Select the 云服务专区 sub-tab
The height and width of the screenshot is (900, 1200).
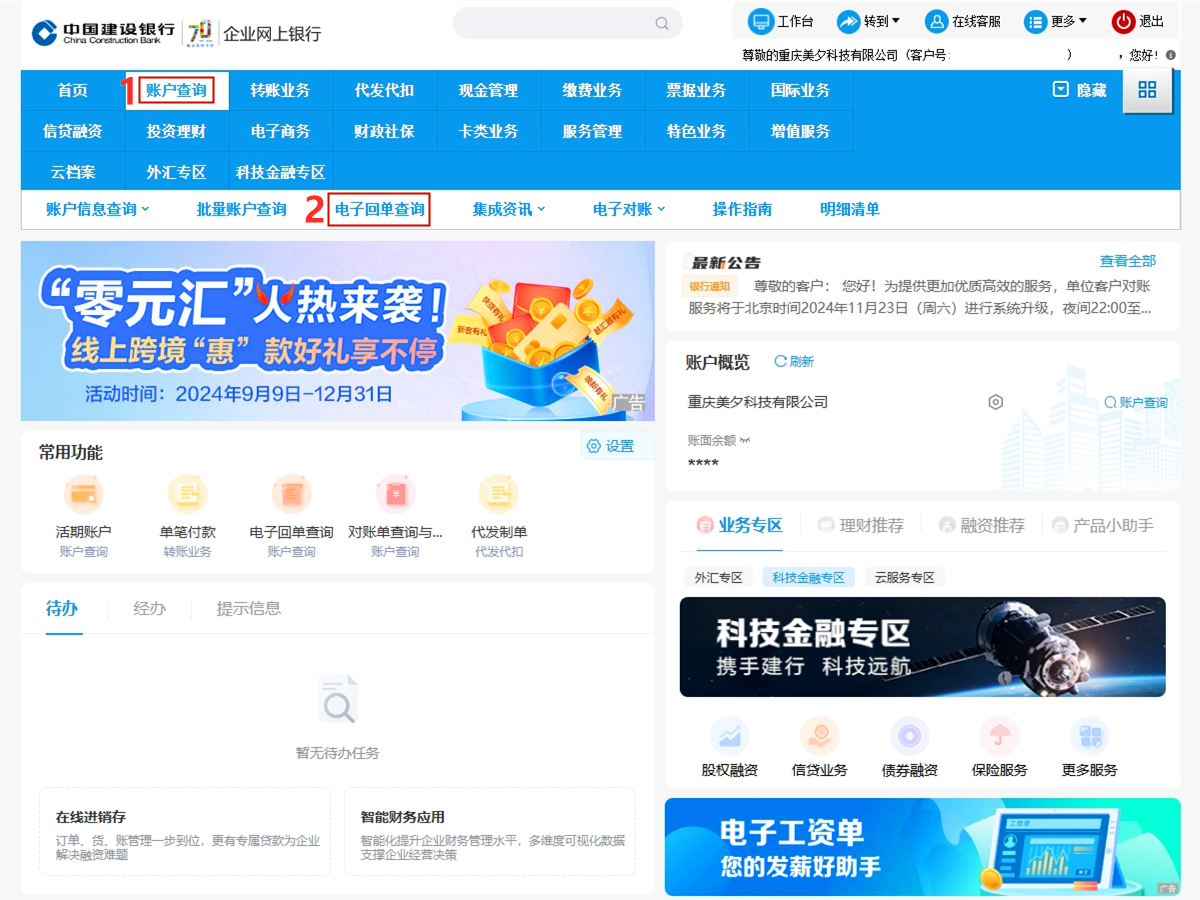904,578
